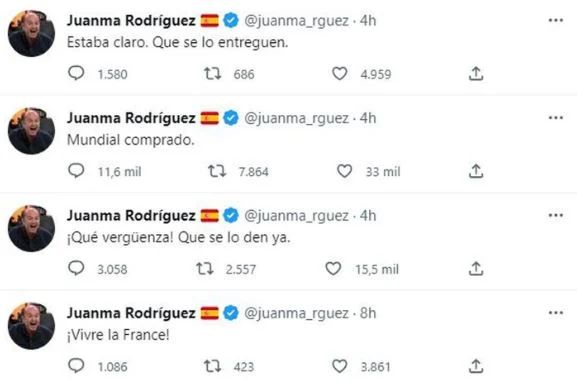Open profile avatar beside "Mundial comprado" tweet
The height and width of the screenshot is (384, 577).
tap(31, 131)
